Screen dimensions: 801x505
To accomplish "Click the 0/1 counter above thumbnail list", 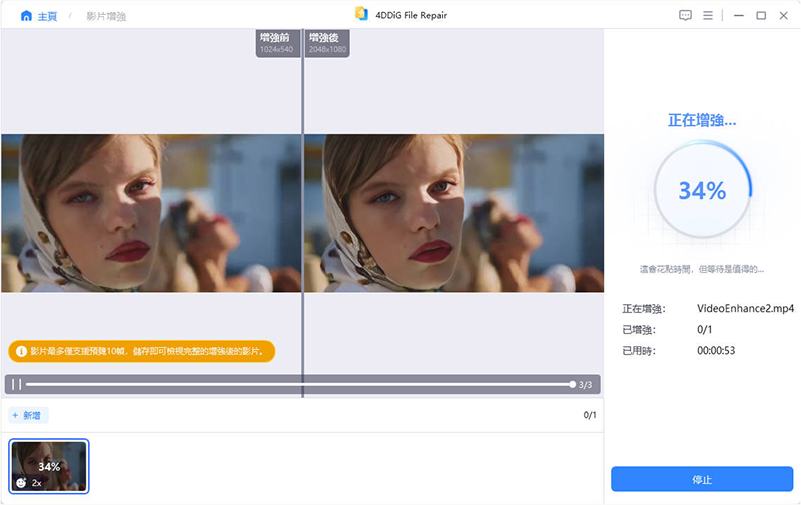I will tap(590, 415).
